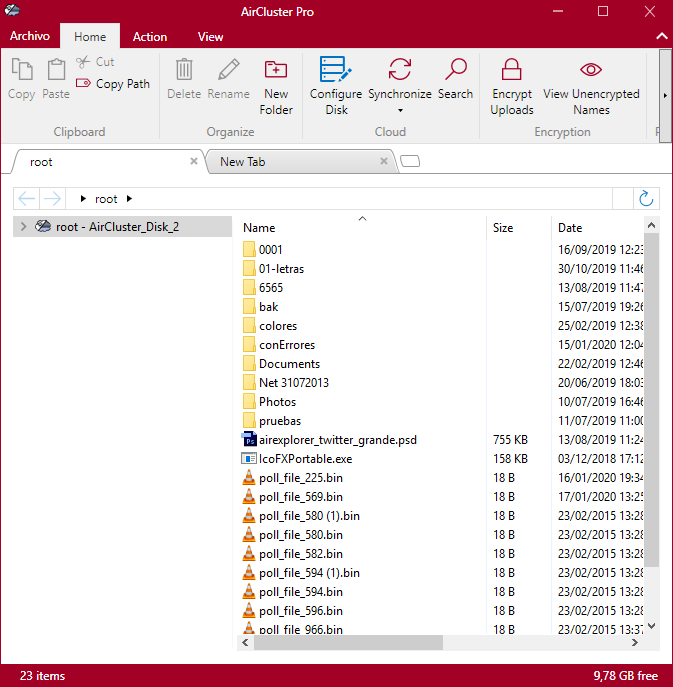Viewport: 673px width, 687px height.
Task: Click the Paste clipboard icon
Action: tap(56, 69)
